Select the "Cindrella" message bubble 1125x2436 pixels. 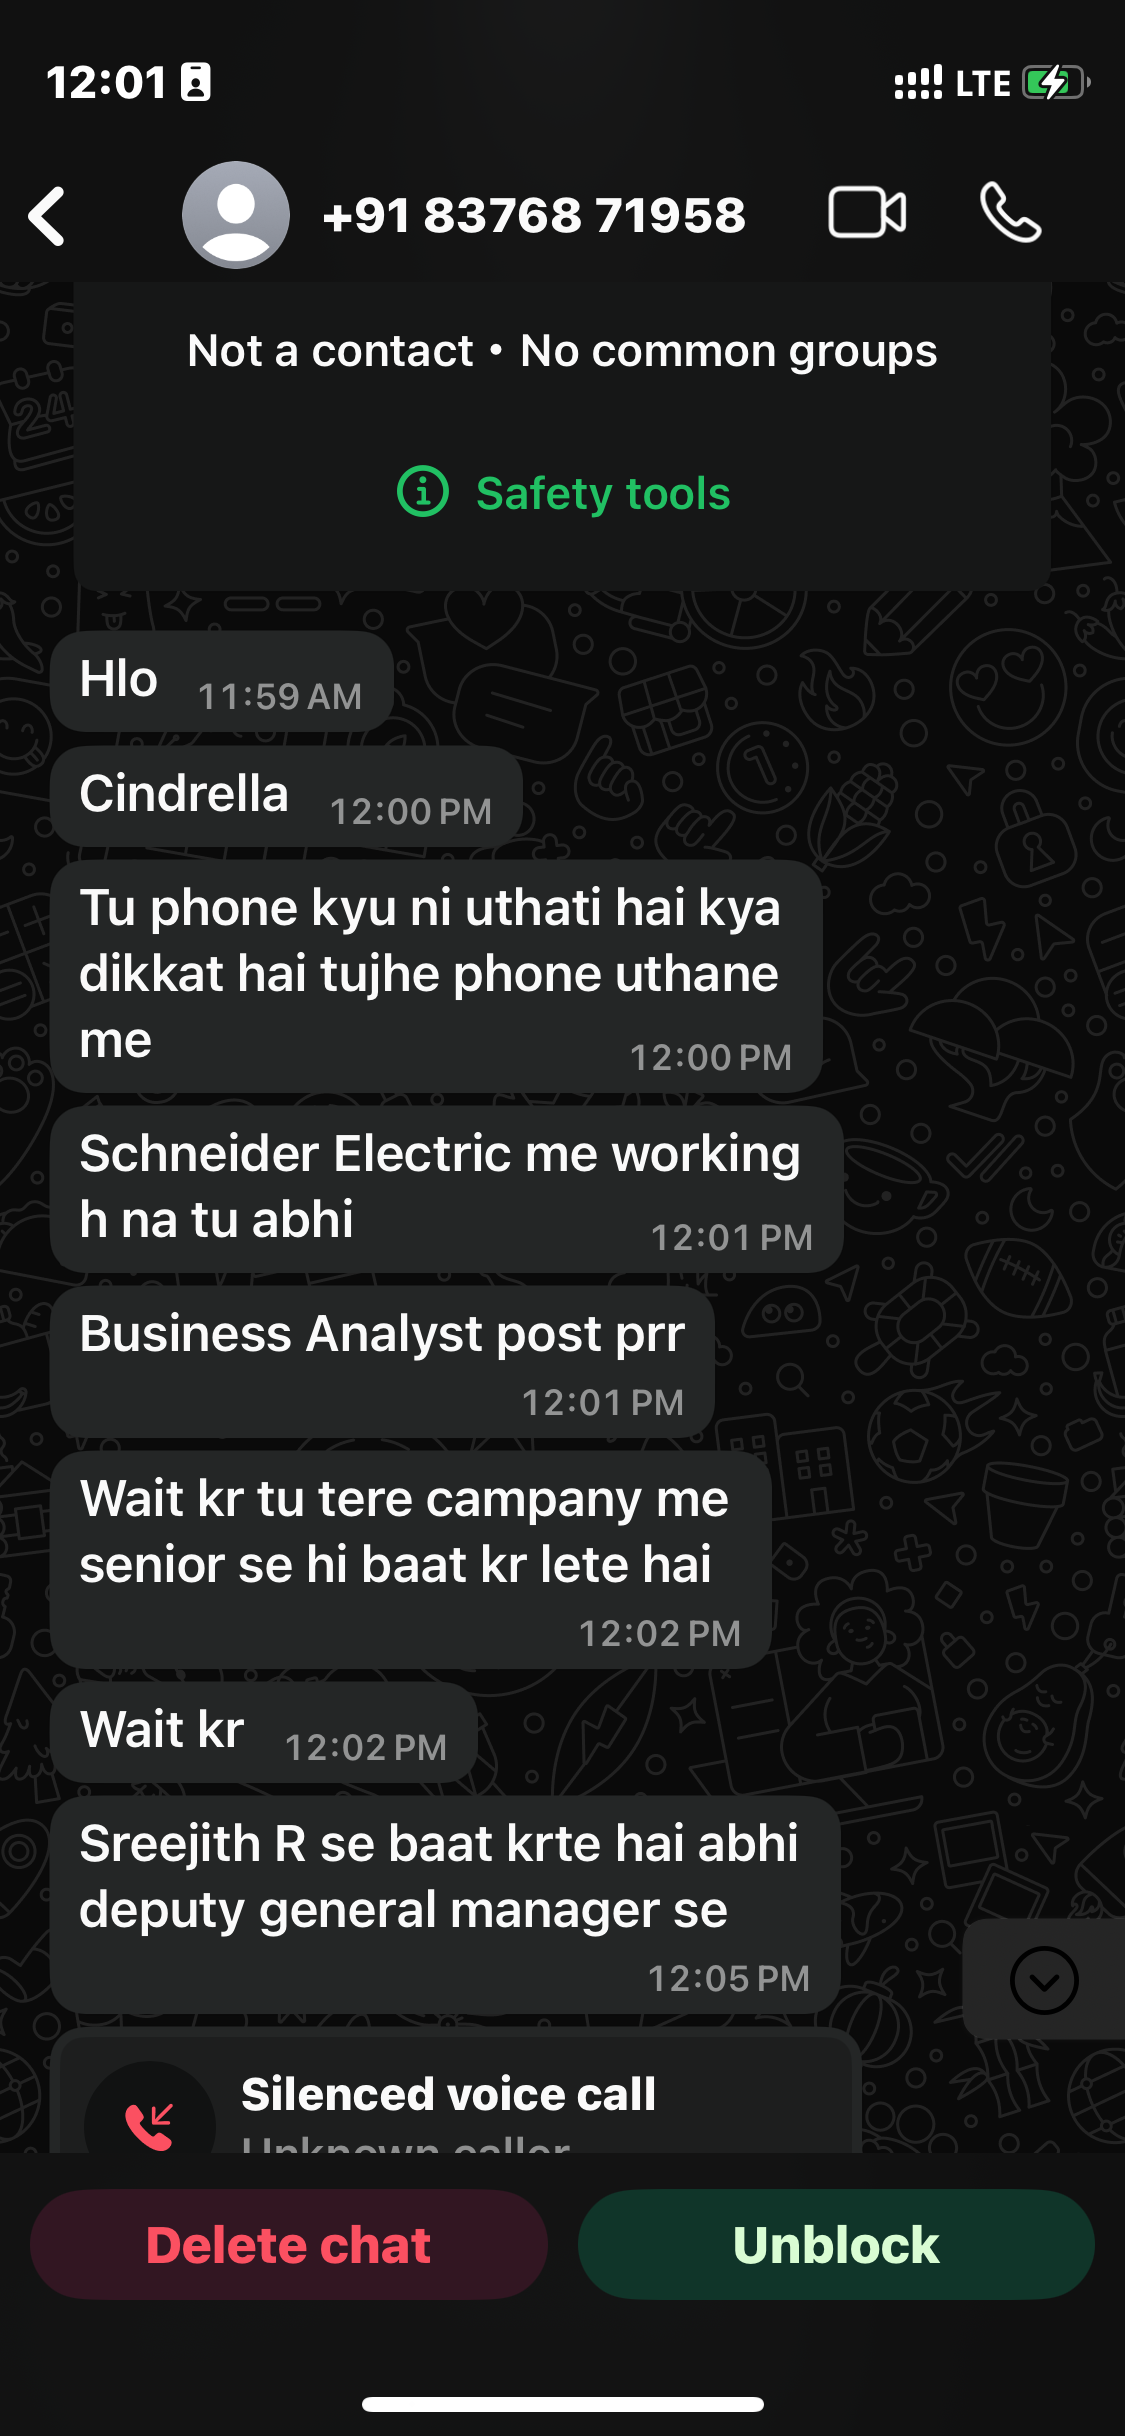click(287, 796)
